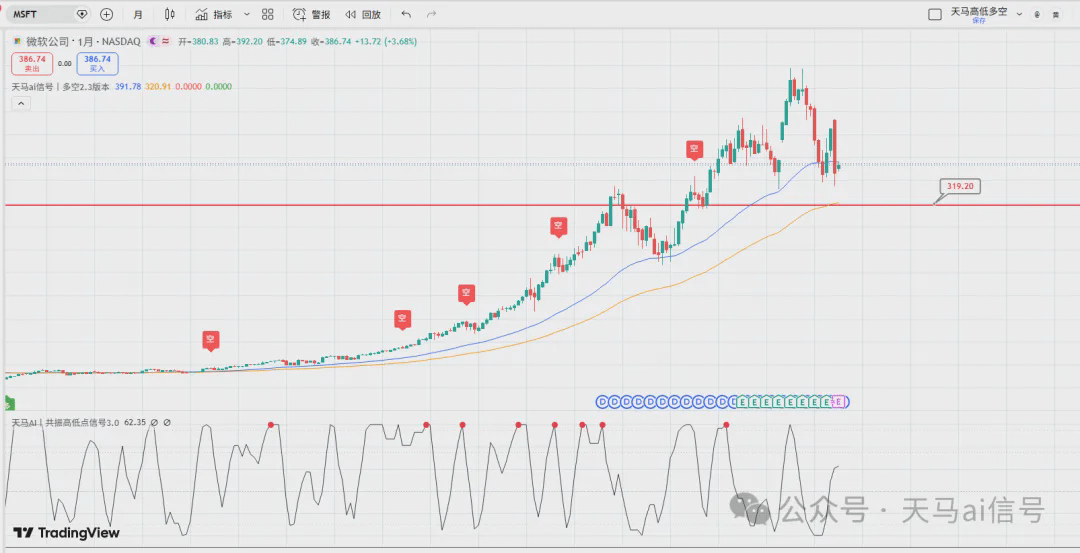Open the candlestick chart type picker
The image size is (1080, 553).
click(169, 14)
